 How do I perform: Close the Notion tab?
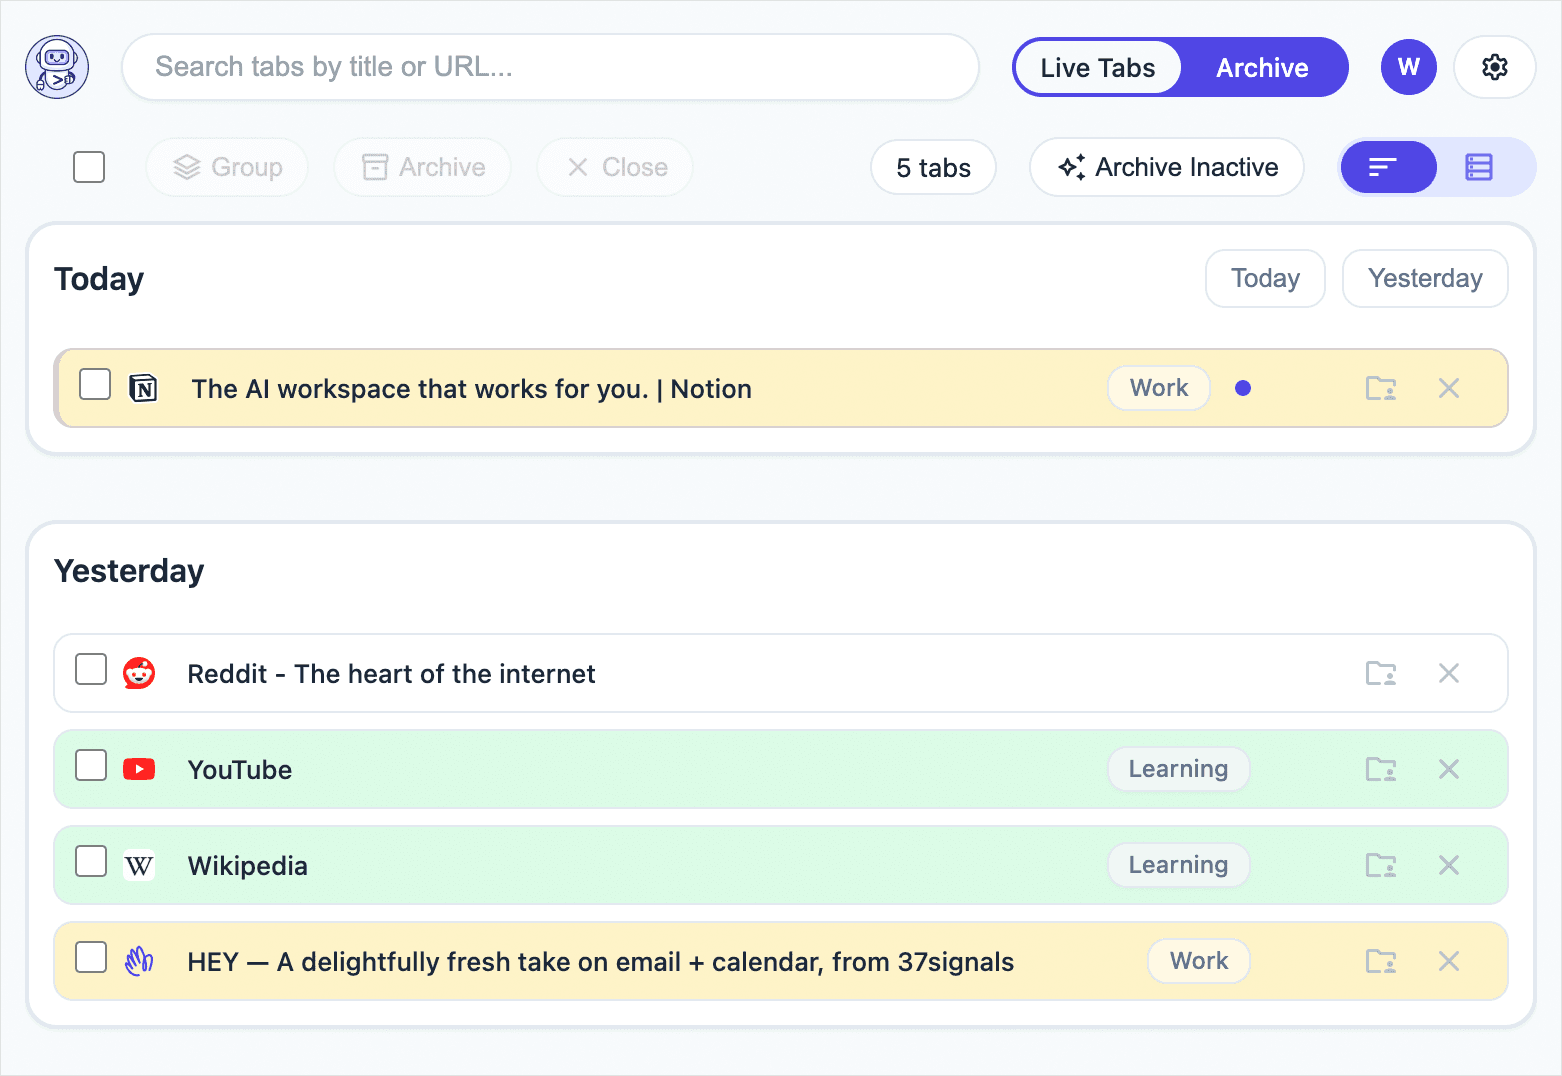(x=1449, y=388)
